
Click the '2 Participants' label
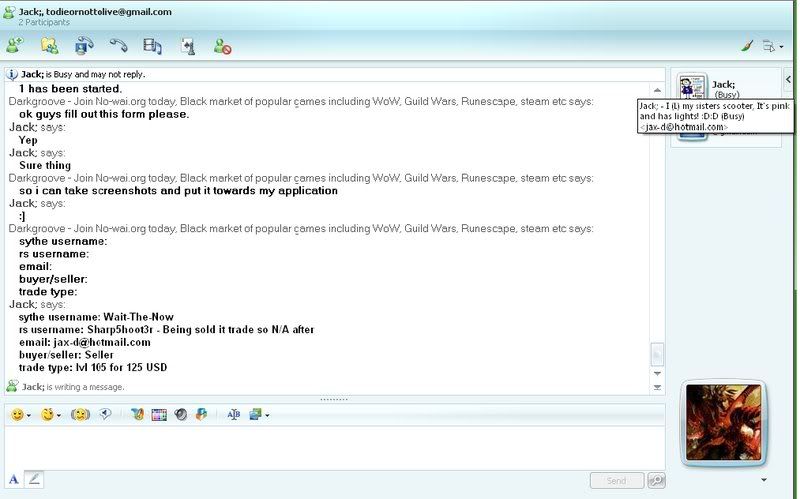(x=44, y=22)
